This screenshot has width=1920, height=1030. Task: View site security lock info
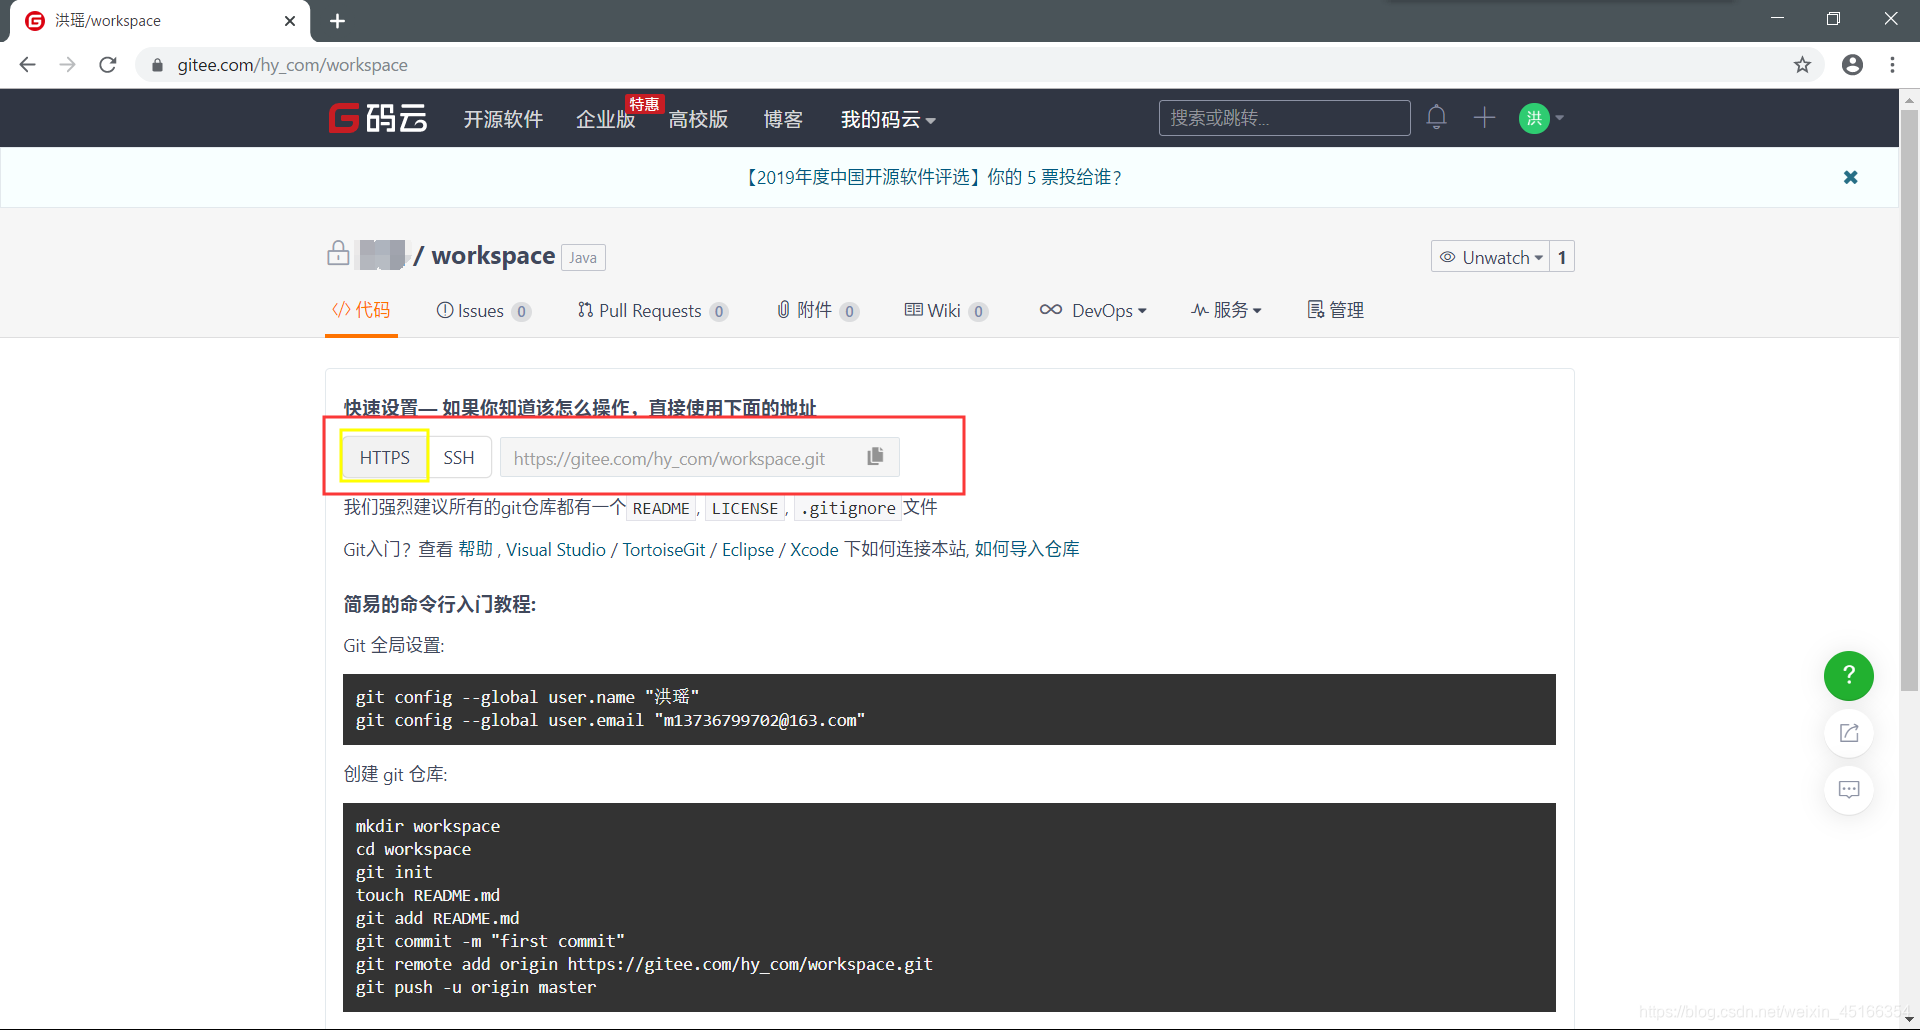[157, 65]
